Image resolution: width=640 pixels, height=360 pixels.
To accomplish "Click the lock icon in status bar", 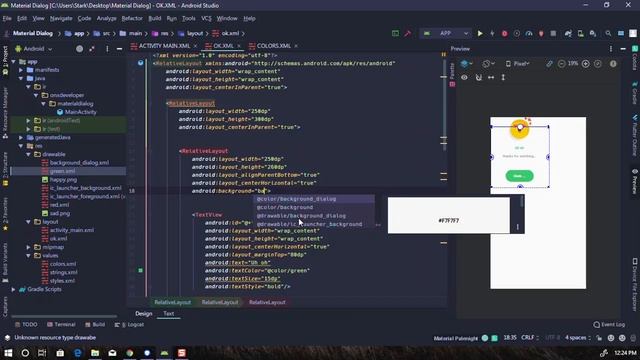I will coord(599,338).
